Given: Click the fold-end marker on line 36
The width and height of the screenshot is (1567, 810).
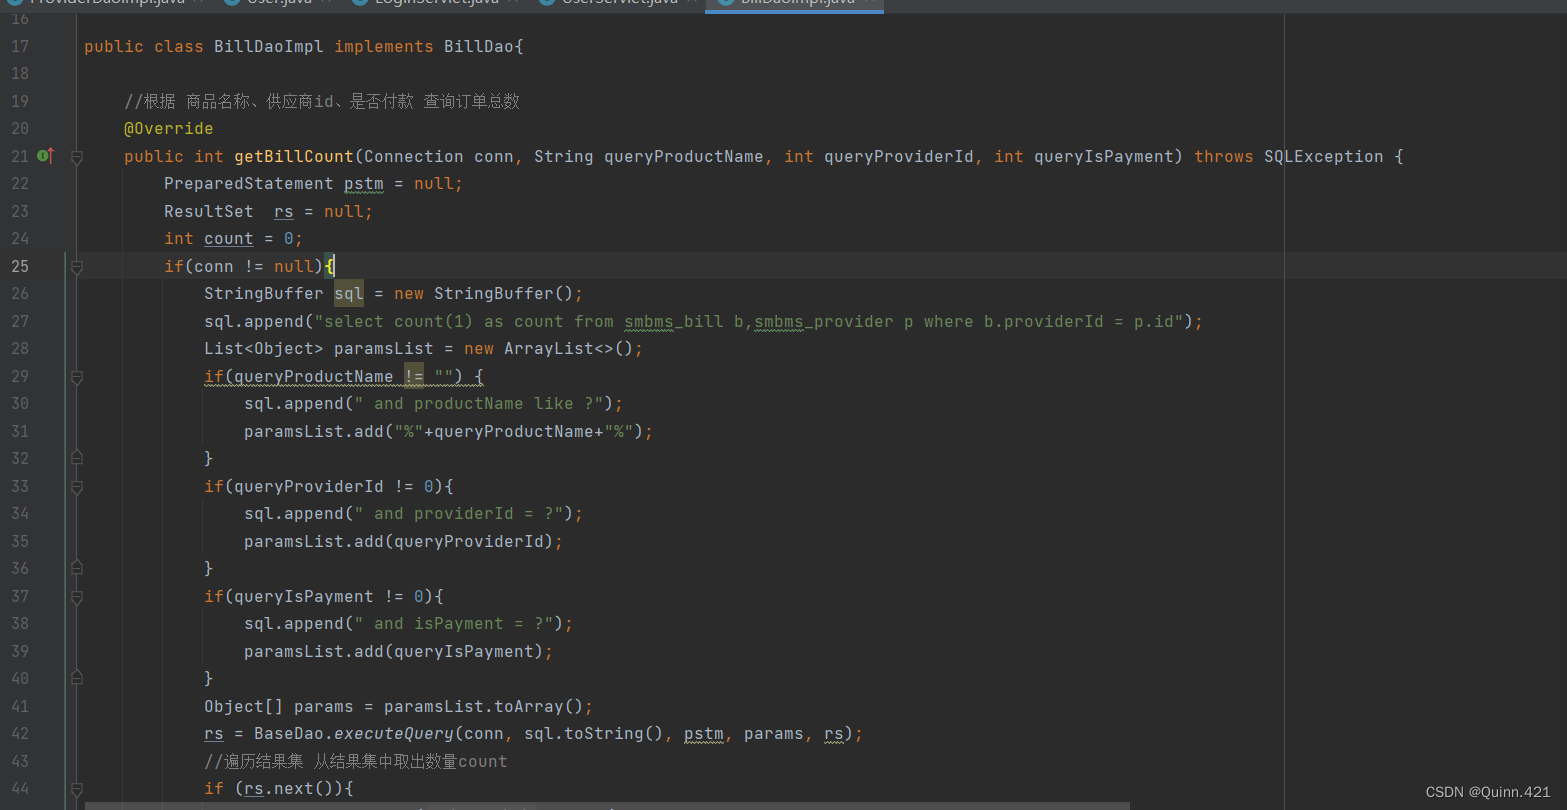Looking at the screenshot, I should 77,568.
